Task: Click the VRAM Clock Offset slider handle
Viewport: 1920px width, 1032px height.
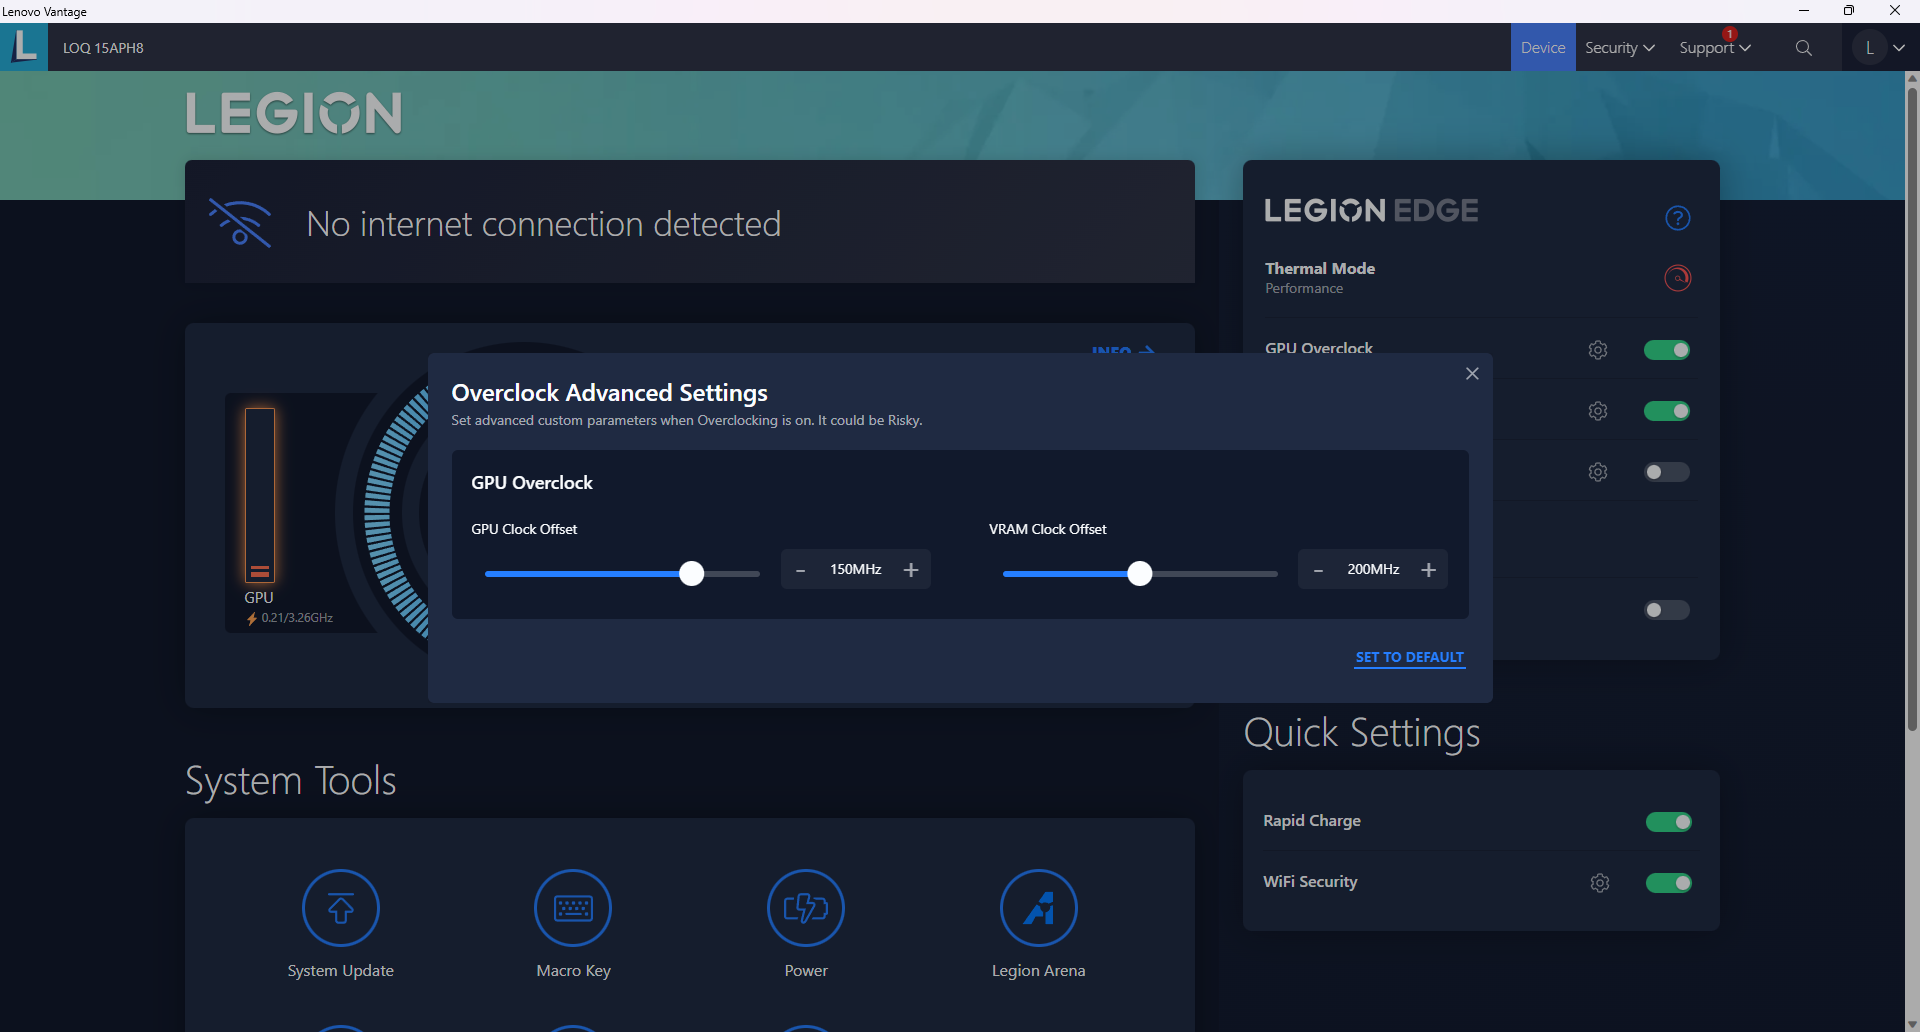Action: pos(1139,573)
